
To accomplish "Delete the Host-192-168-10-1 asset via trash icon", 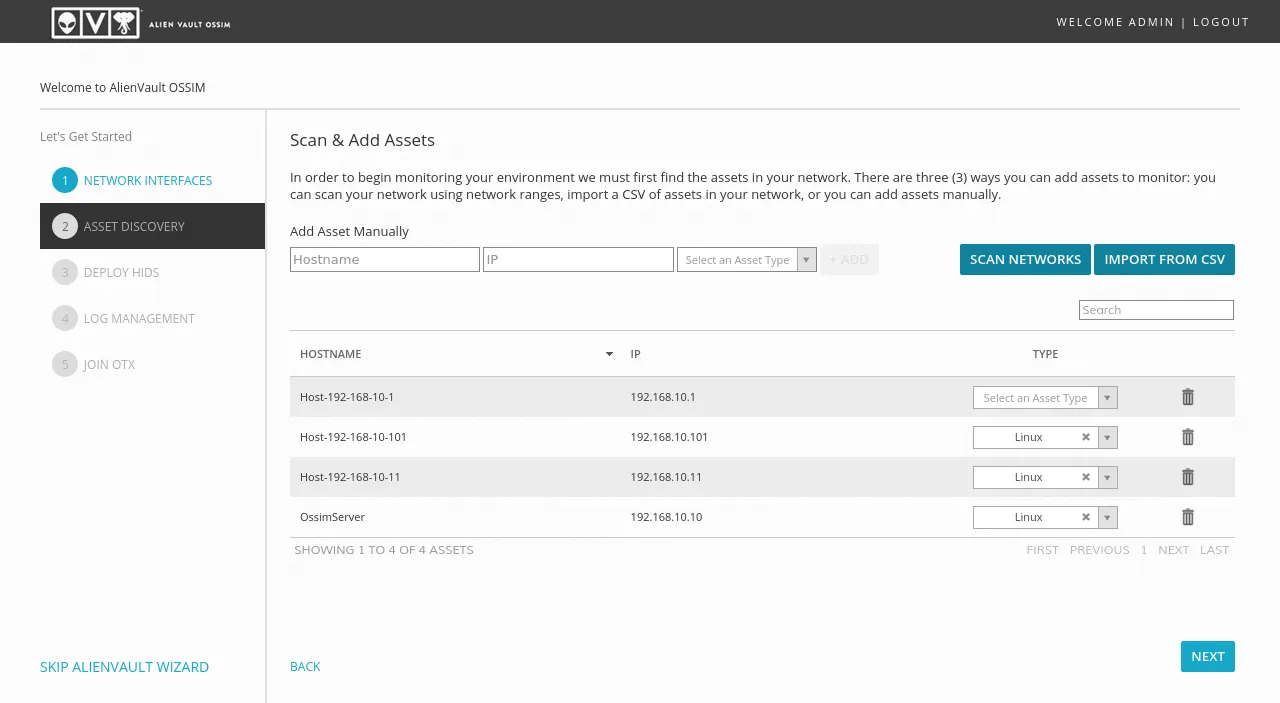I will (x=1188, y=397).
